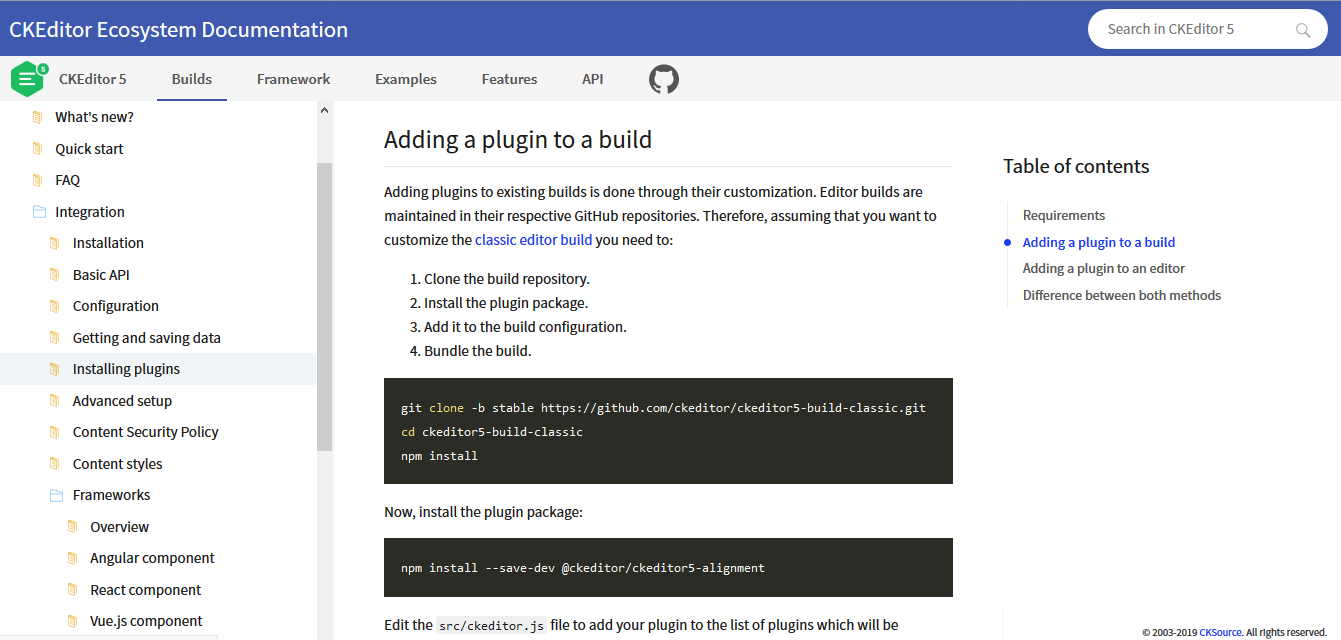Switch to the Framework tab
This screenshot has height=640, width=1341.
294,79
